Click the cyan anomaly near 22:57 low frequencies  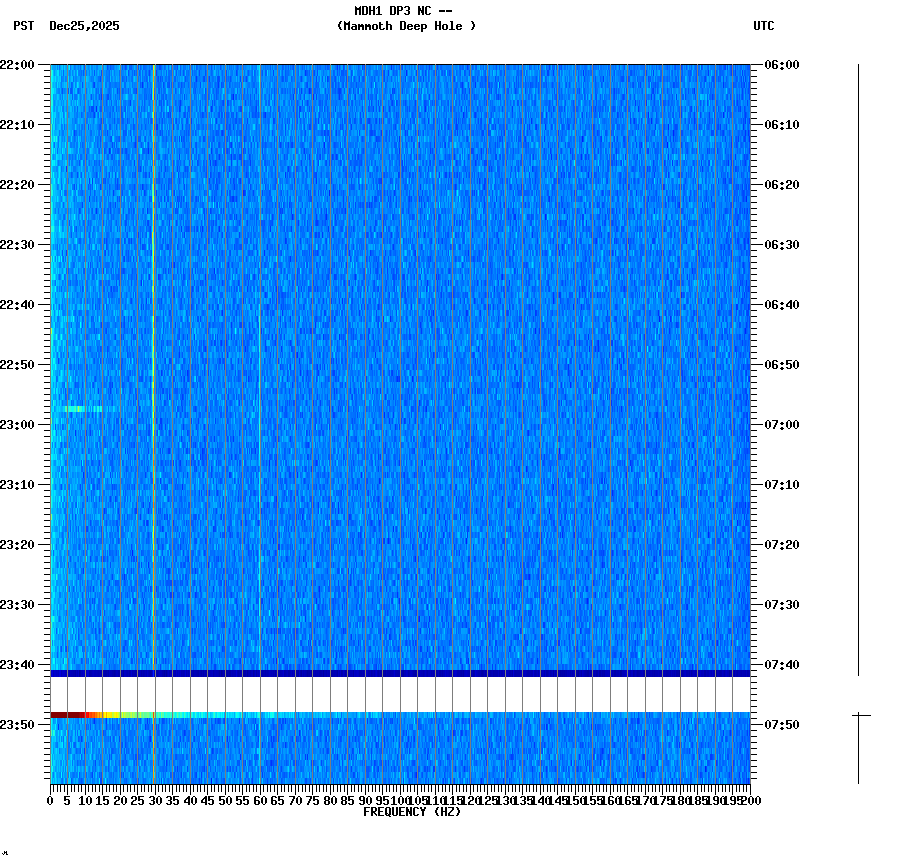point(80,408)
